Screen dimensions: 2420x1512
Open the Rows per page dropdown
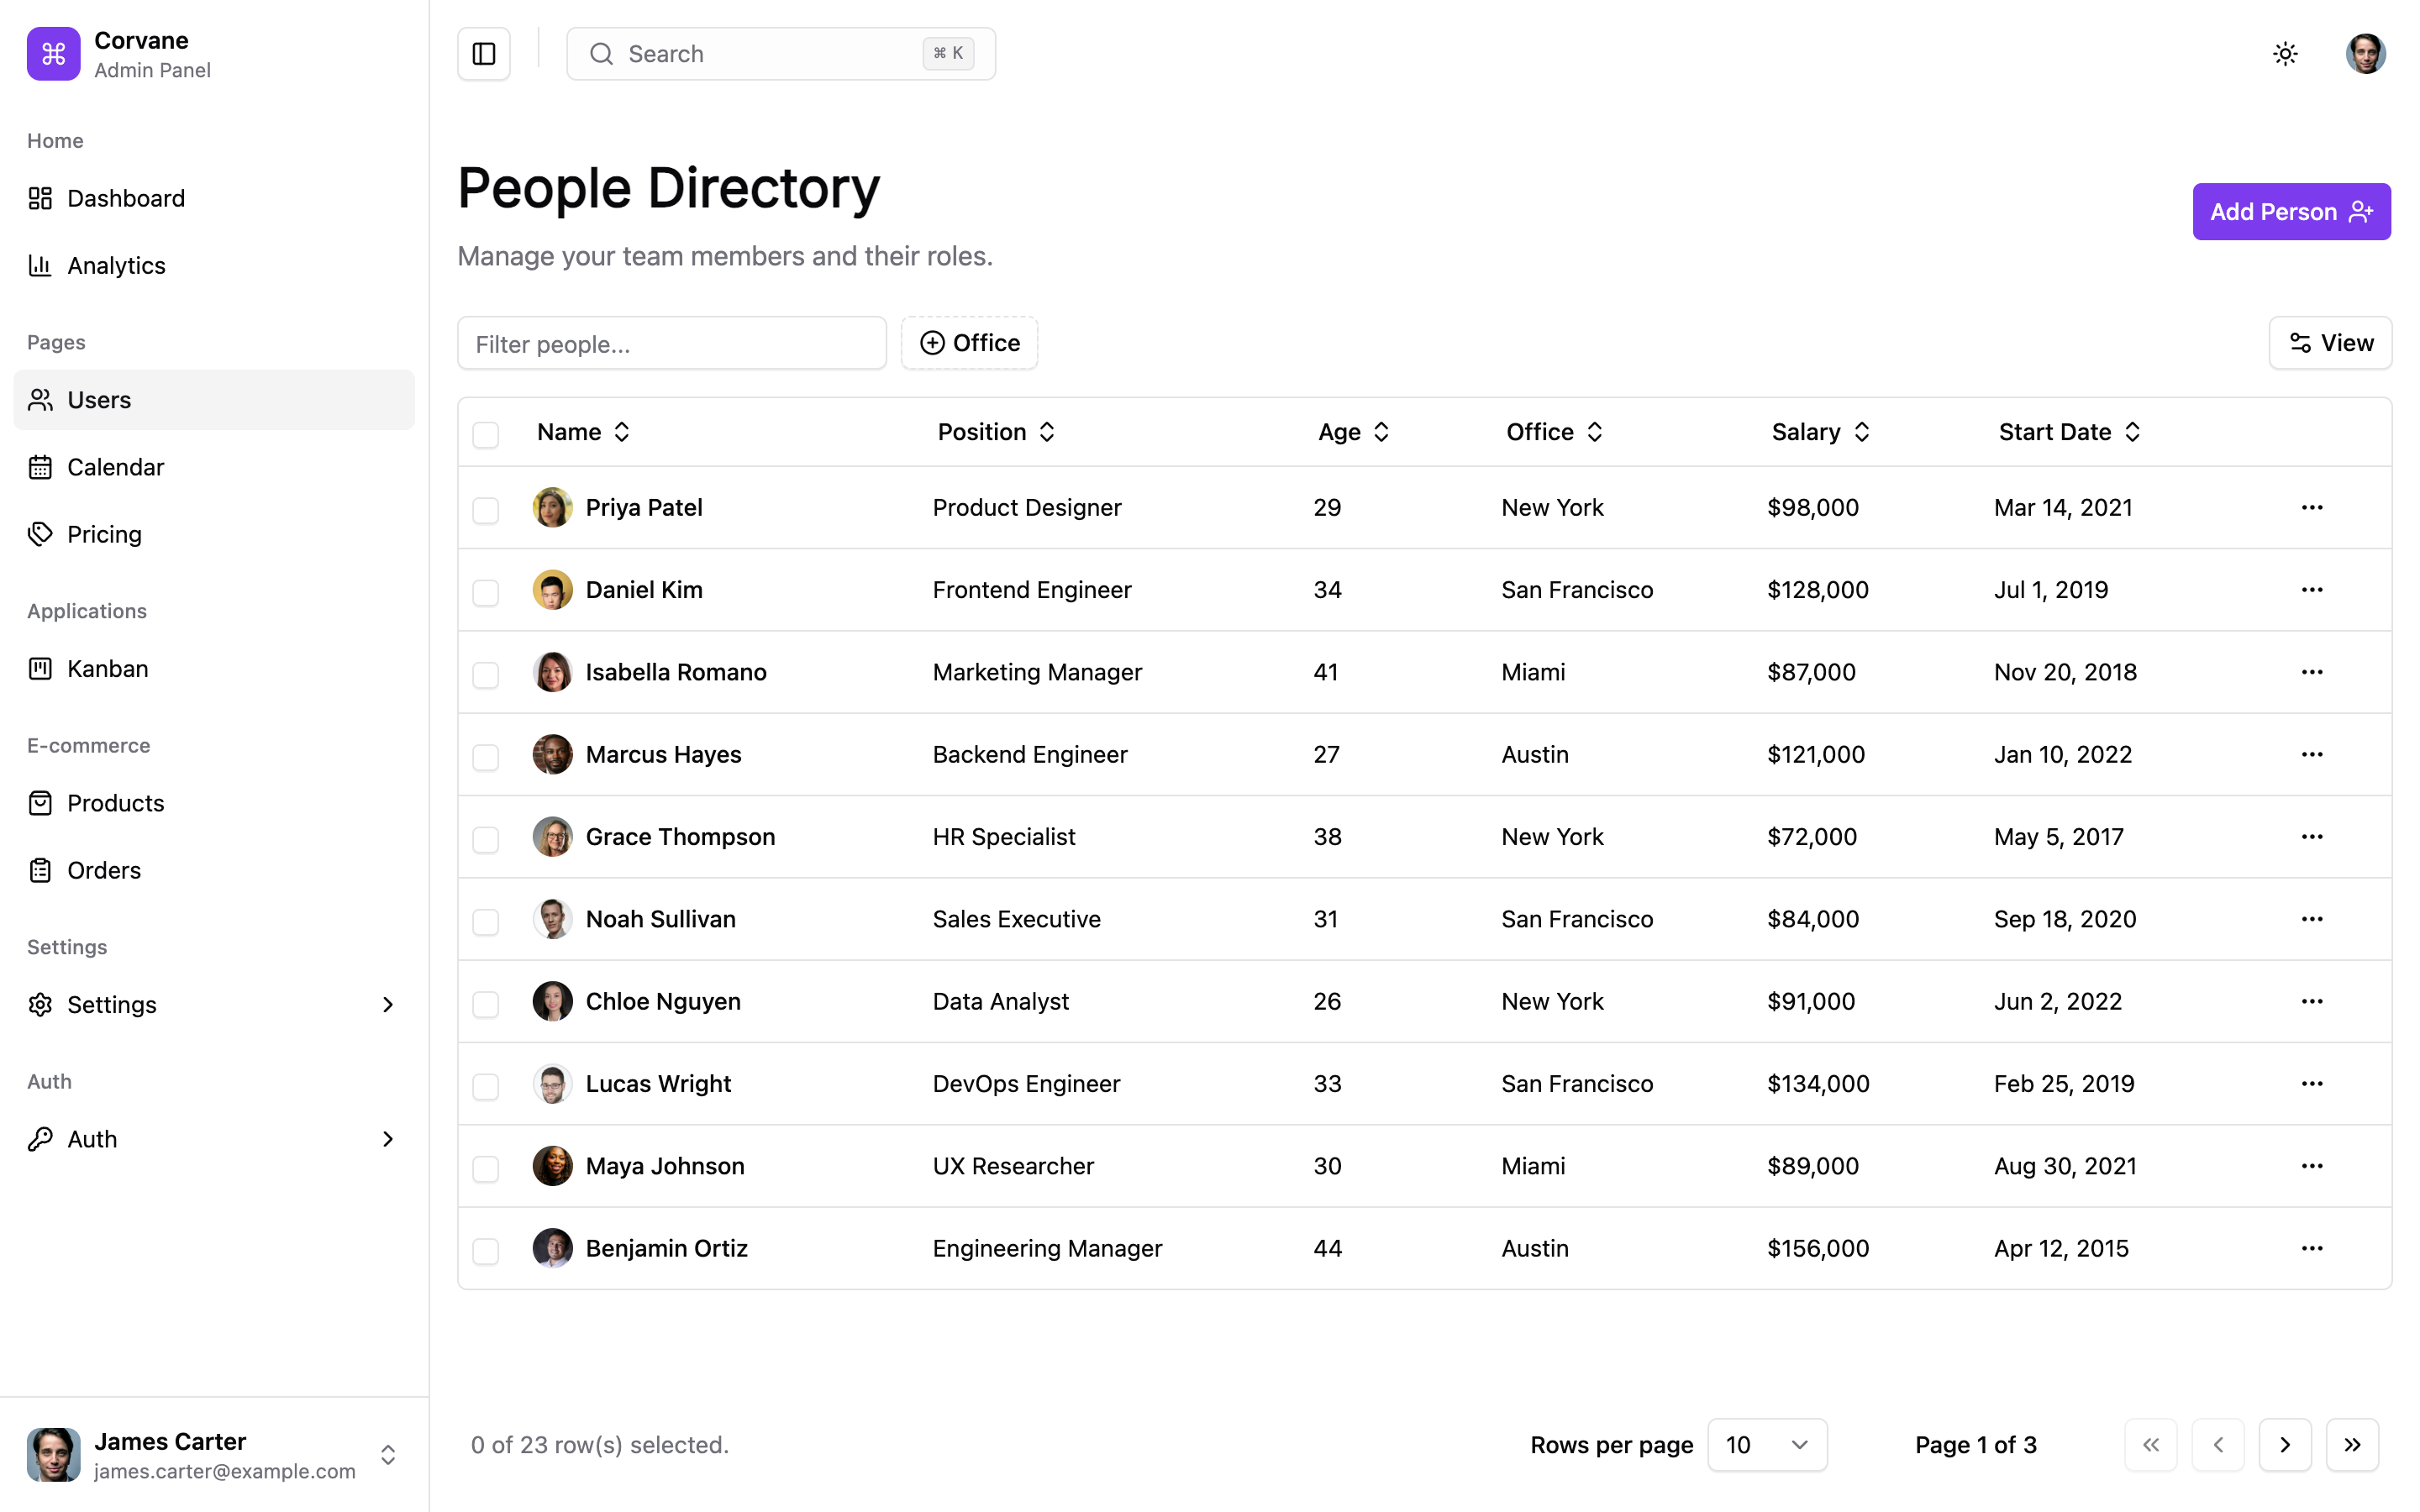tap(1767, 1445)
